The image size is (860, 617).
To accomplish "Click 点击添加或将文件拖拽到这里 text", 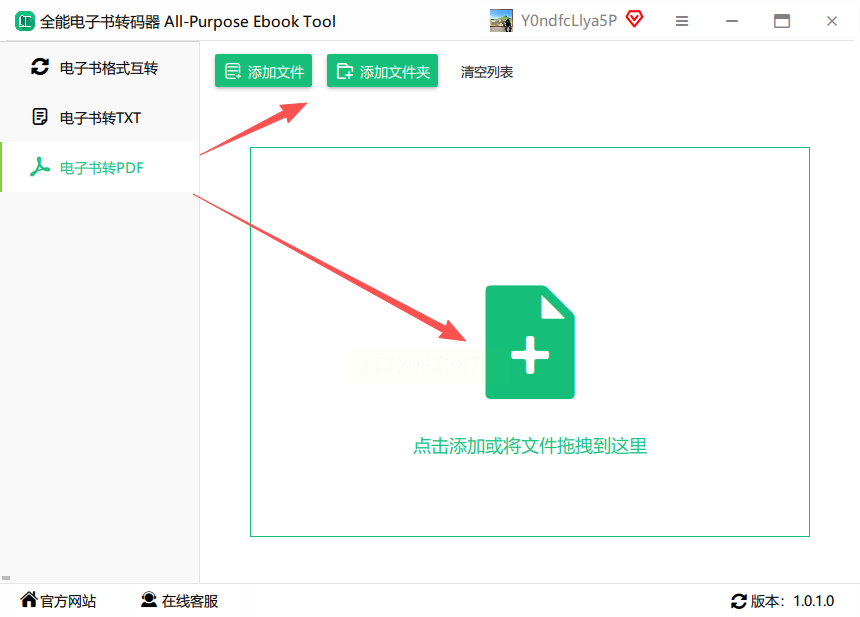I will 530,446.
